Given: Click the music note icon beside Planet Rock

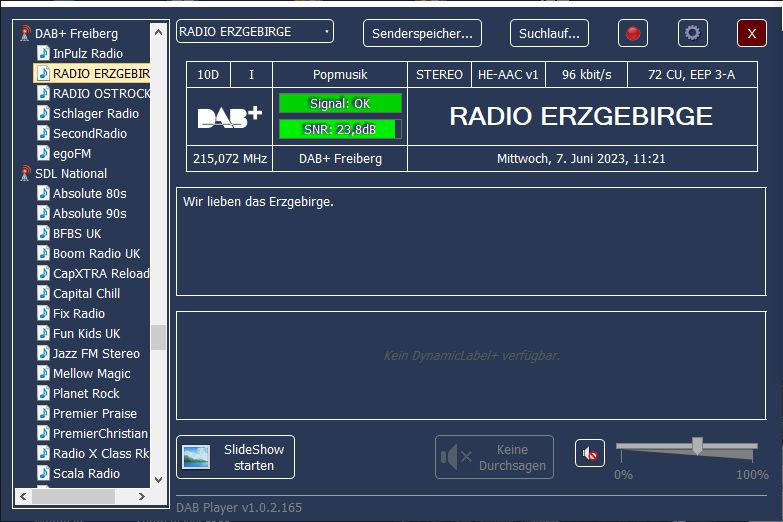Looking at the screenshot, I should 43,393.
